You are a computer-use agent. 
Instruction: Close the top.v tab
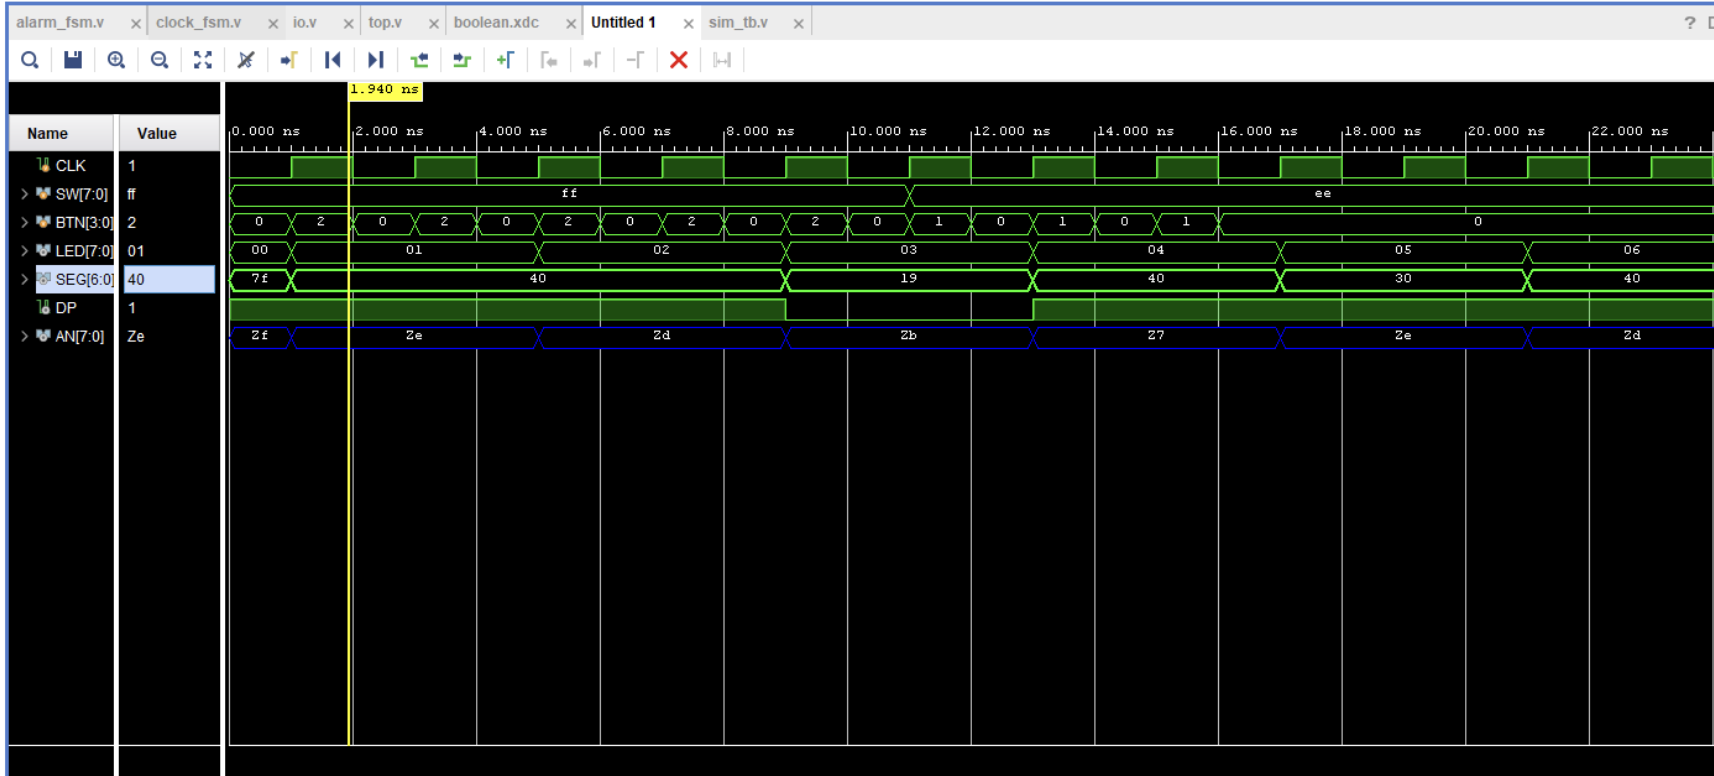(x=433, y=23)
